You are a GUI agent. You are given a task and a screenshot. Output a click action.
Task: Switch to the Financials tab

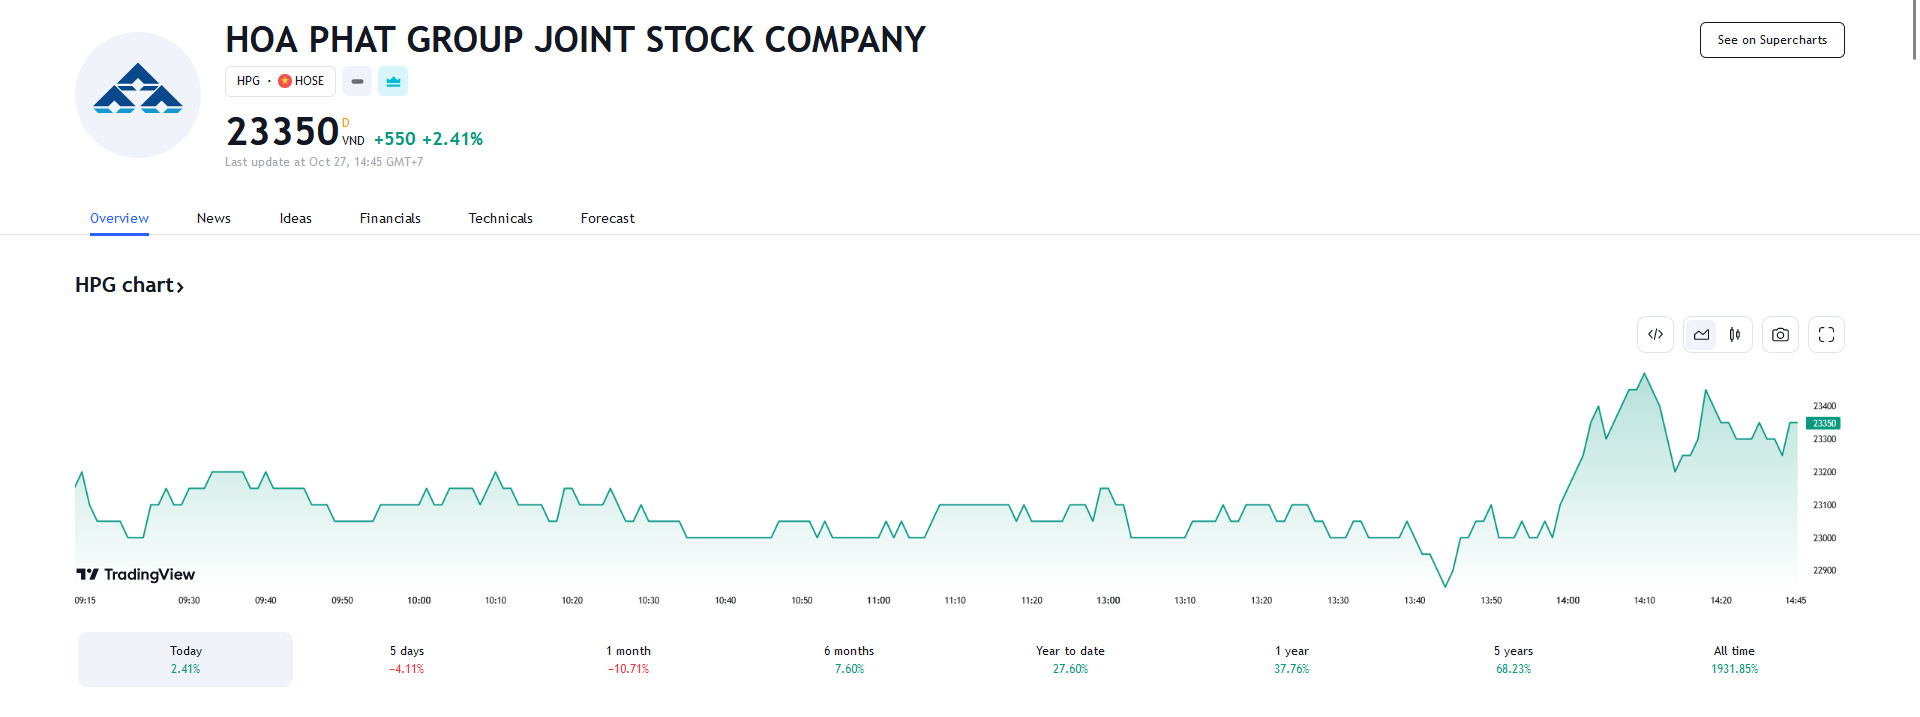point(390,218)
